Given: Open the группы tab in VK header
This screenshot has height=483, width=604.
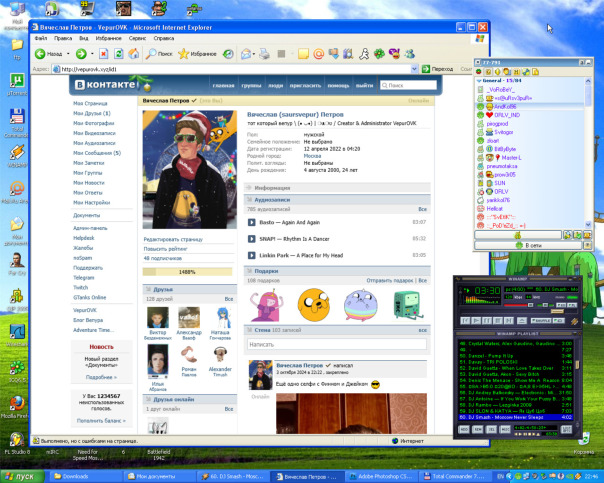Looking at the screenshot, I should (251, 86).
